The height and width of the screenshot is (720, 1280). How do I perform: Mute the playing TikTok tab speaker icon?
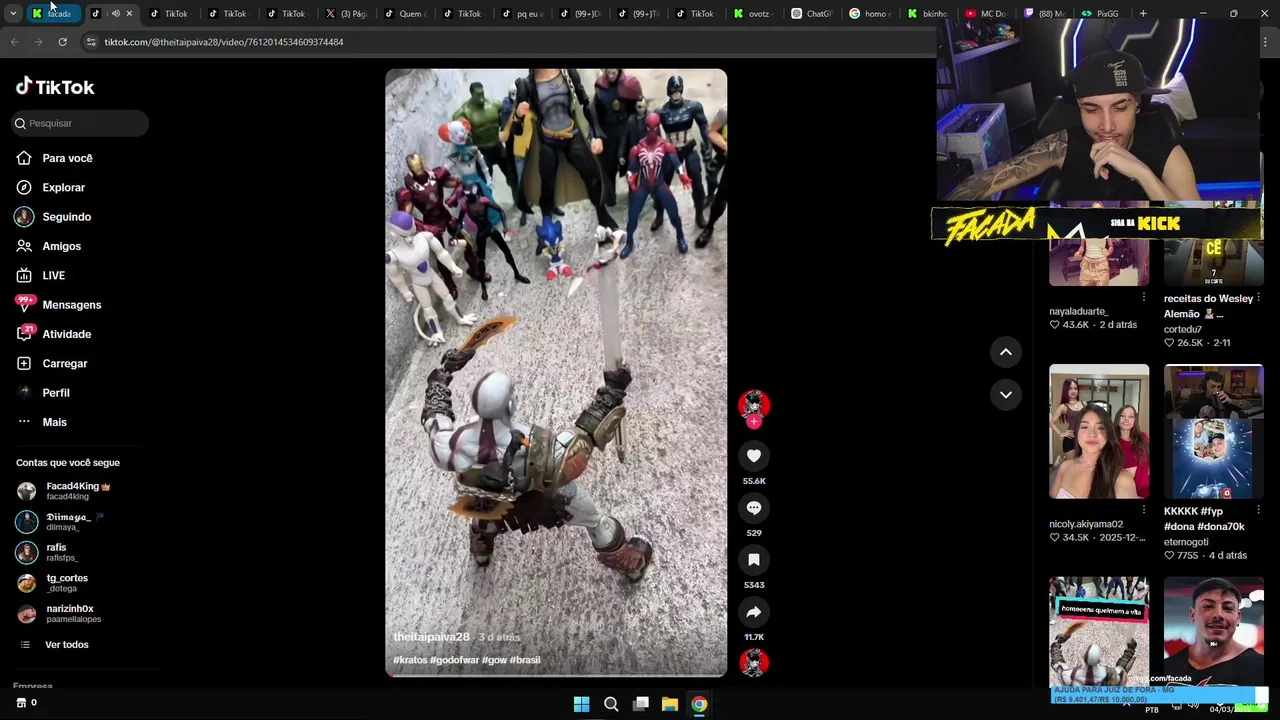click(116, 14)
